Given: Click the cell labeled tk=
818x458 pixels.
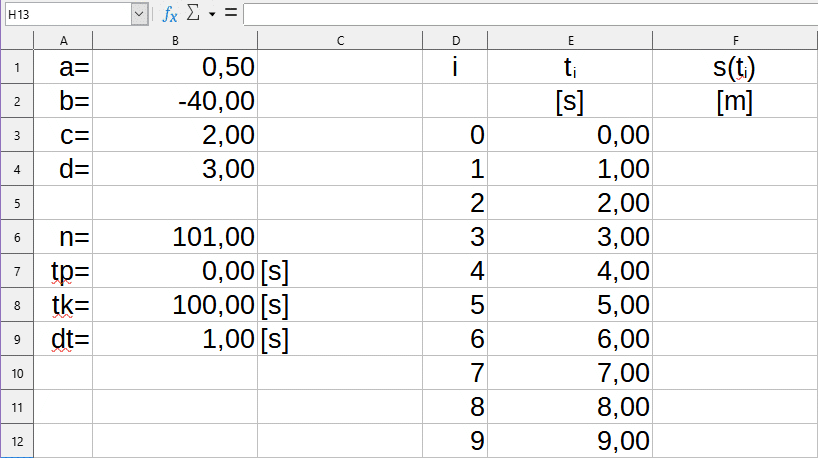Looking at the screenshot, I should (x=63, y=305).
